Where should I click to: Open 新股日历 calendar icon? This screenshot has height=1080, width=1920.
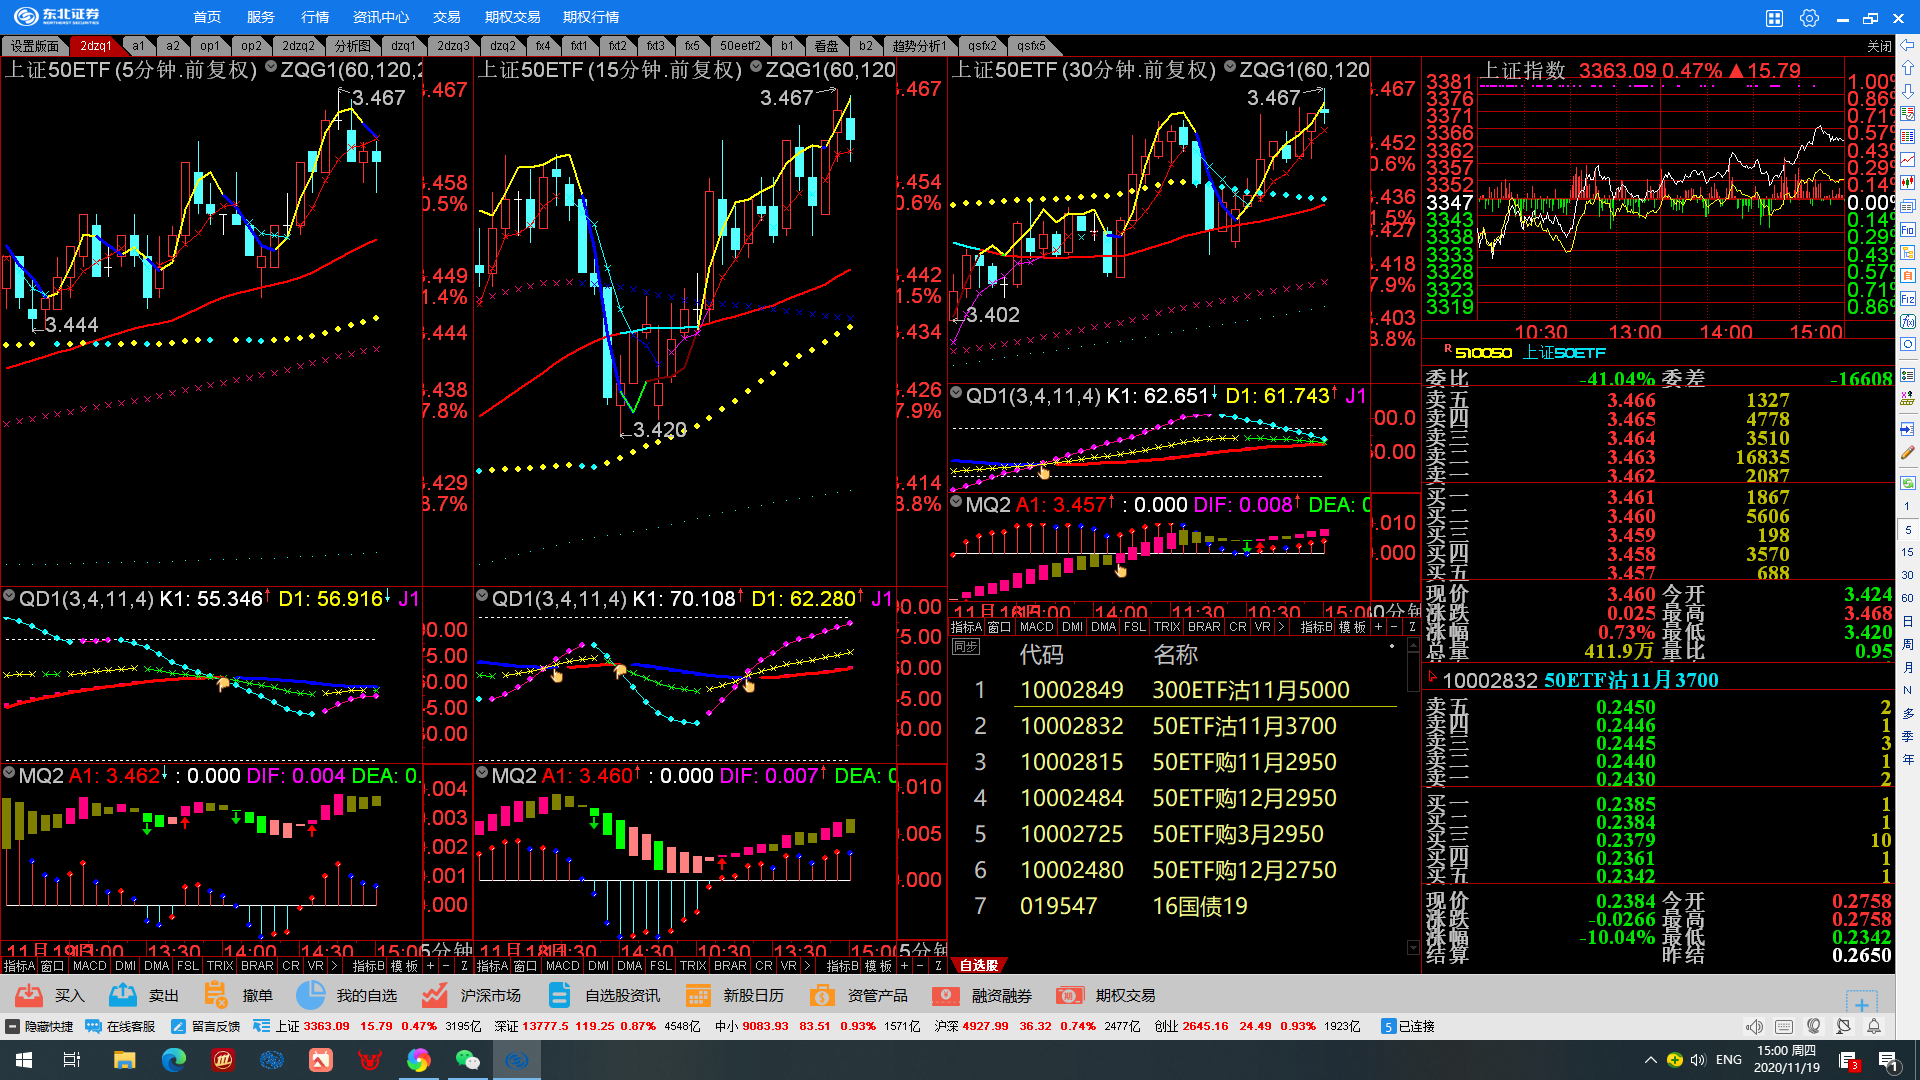tap(698, 995)
